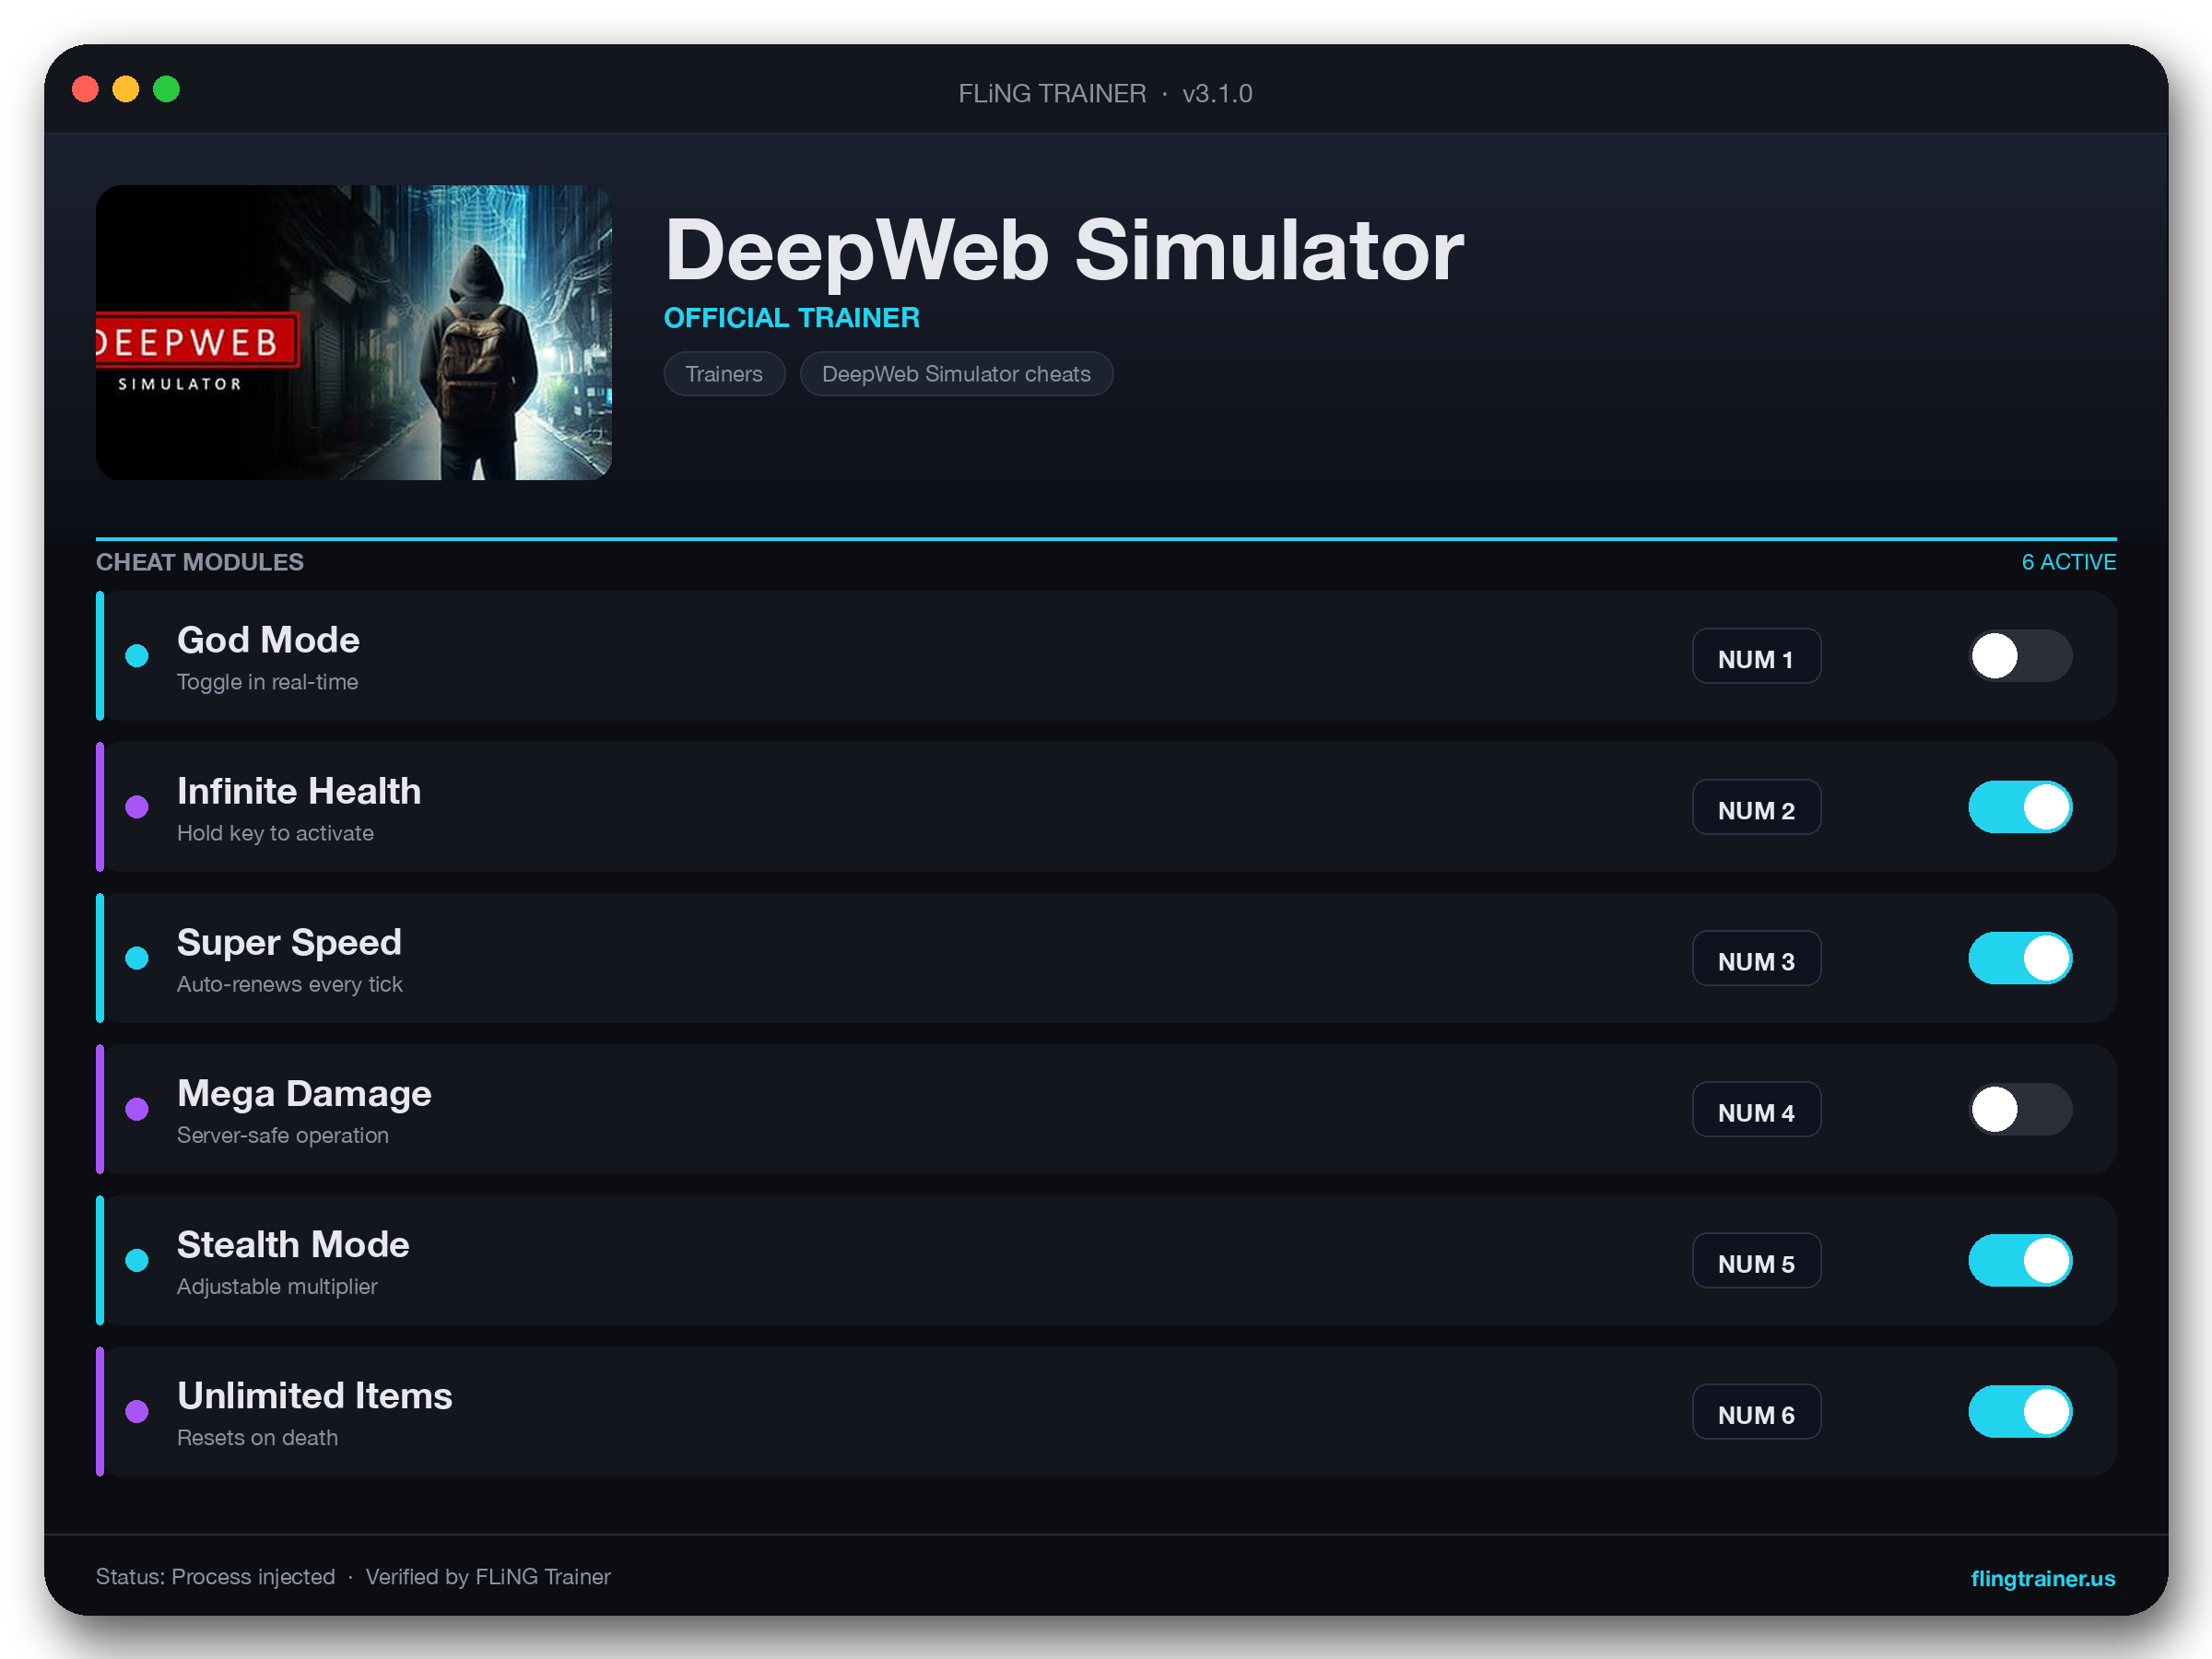Select the Infinite Health title text

point(299,791)
